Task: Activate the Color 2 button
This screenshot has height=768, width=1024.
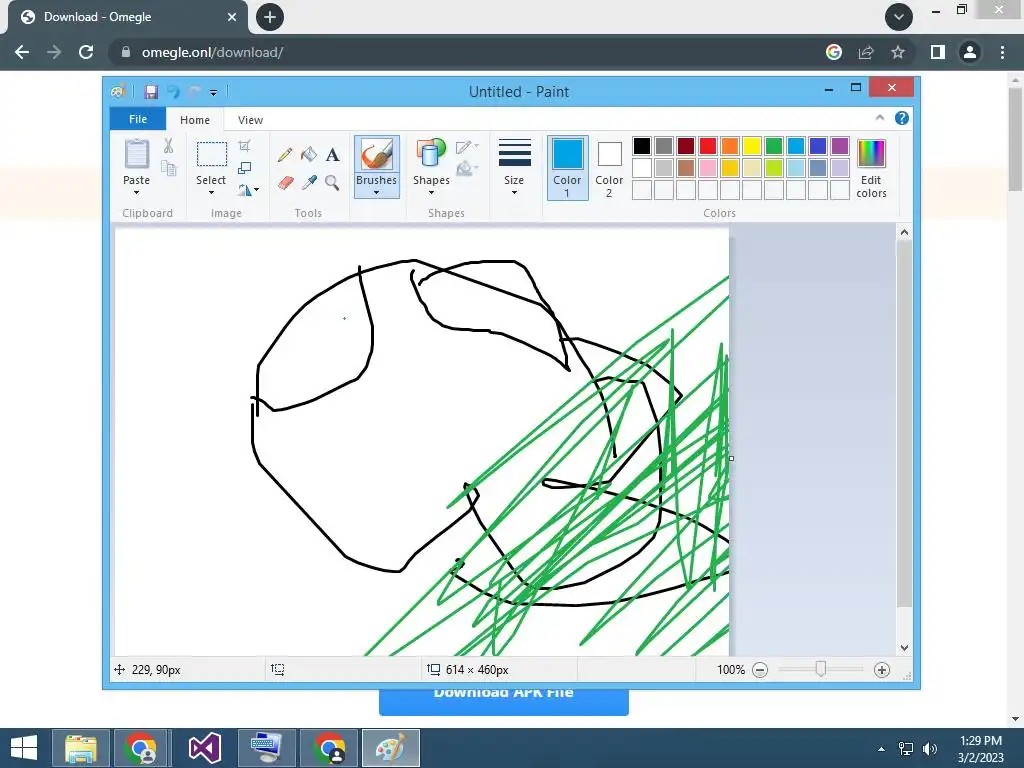Action: point(609,168)
